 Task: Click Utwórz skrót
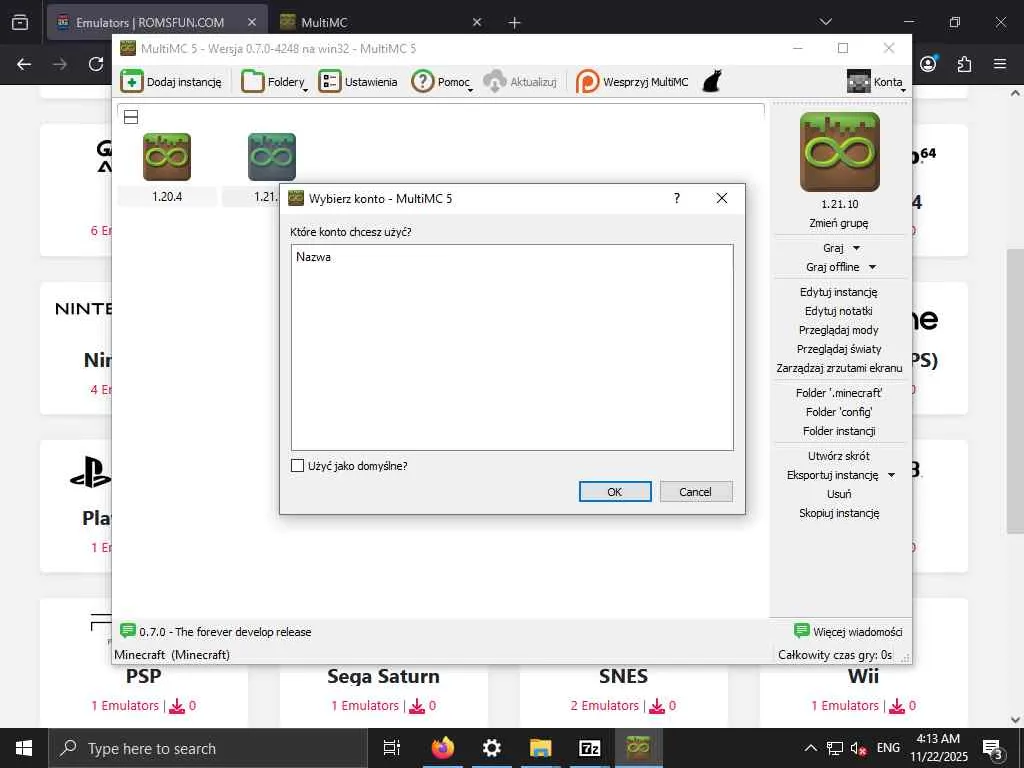(x=839, y=456)
